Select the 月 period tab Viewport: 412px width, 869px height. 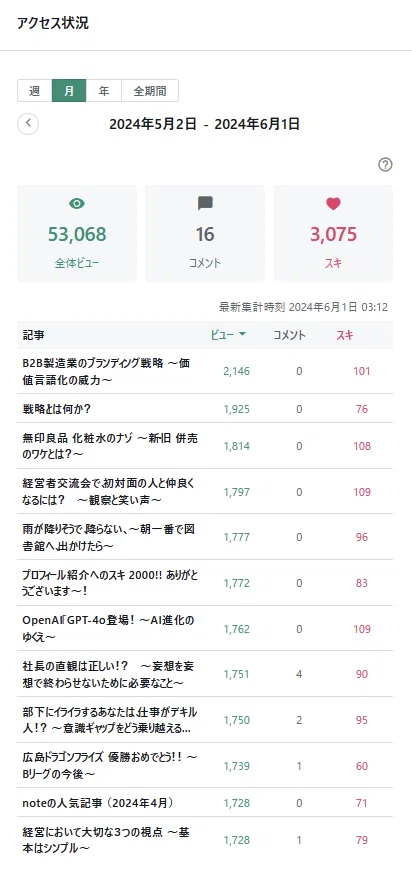(x=69, y=91)
